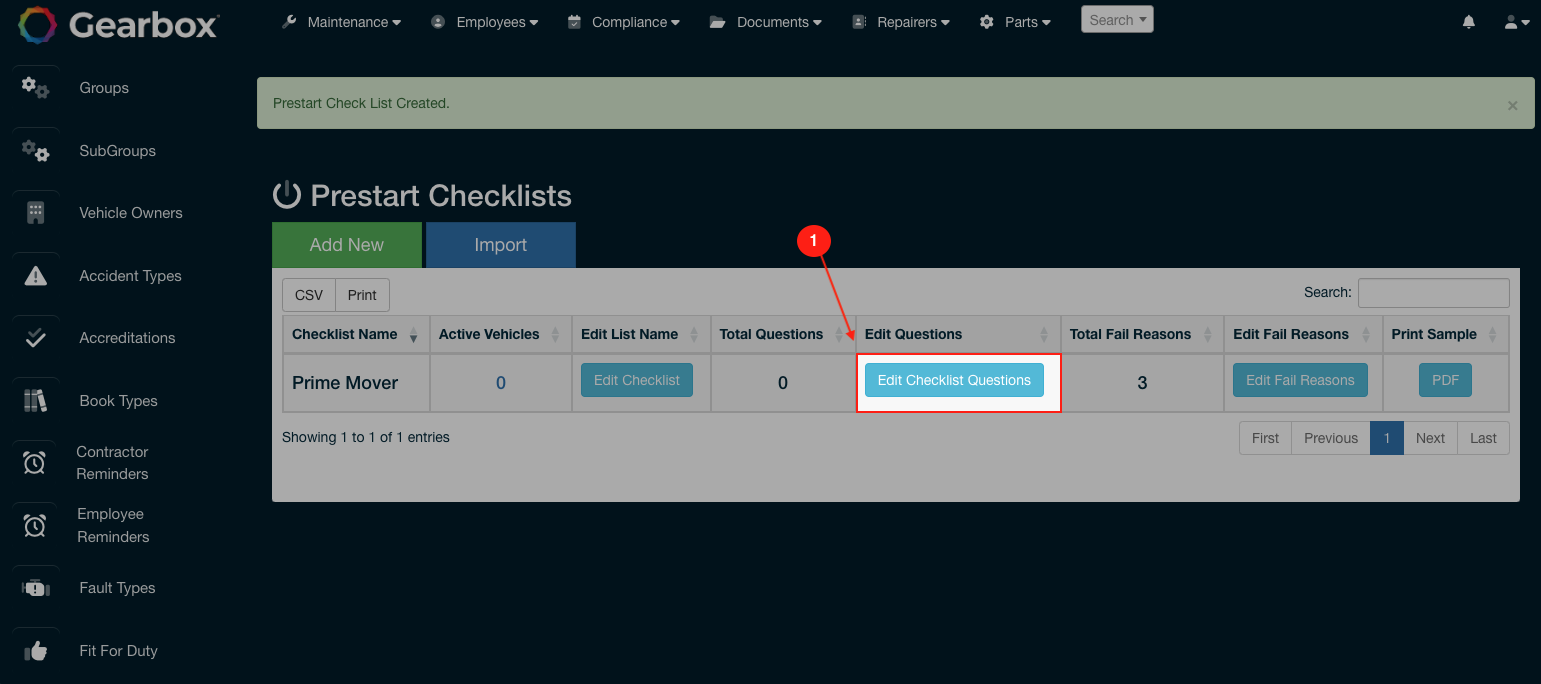The width and height of the screenshot is (1541, 684).
Task: Select the Vehicle Owners building icon
Action: coord(35,213)
